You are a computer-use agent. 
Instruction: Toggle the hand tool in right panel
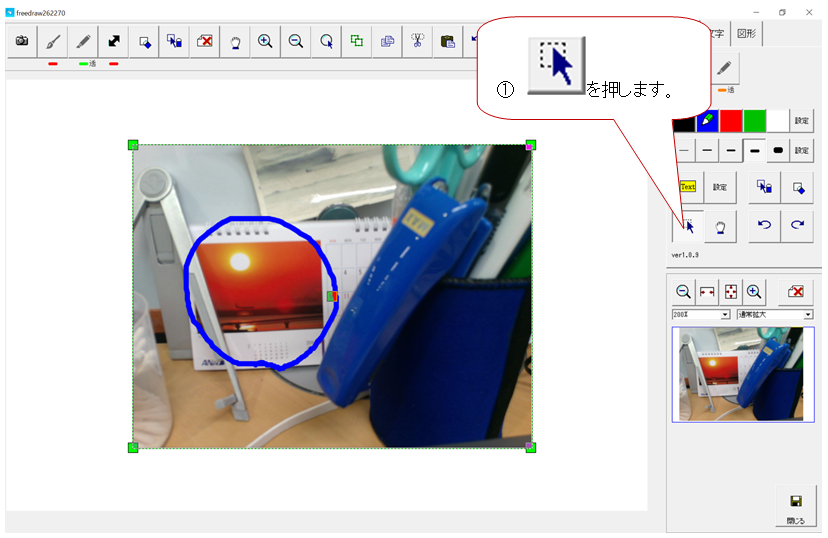tap(720, 225)
